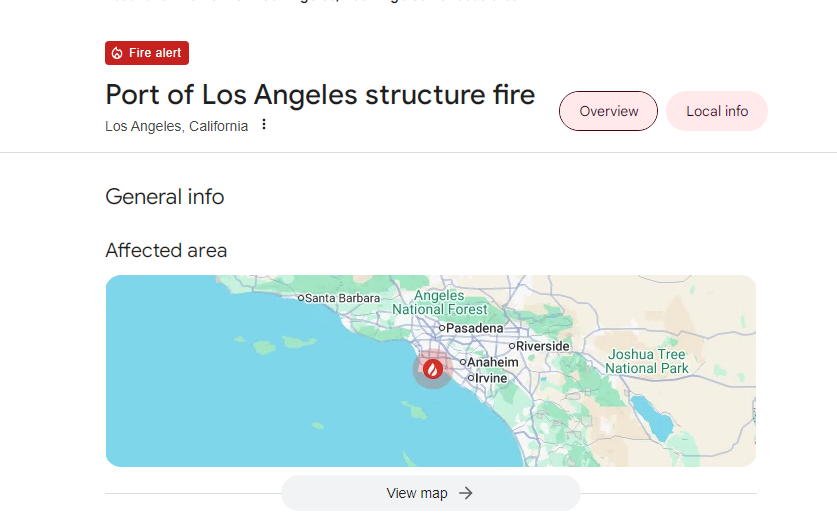The height and width of the screenshot is (532, 837).
Task: Click the Los Angeles, California location text
Action: 177,126
